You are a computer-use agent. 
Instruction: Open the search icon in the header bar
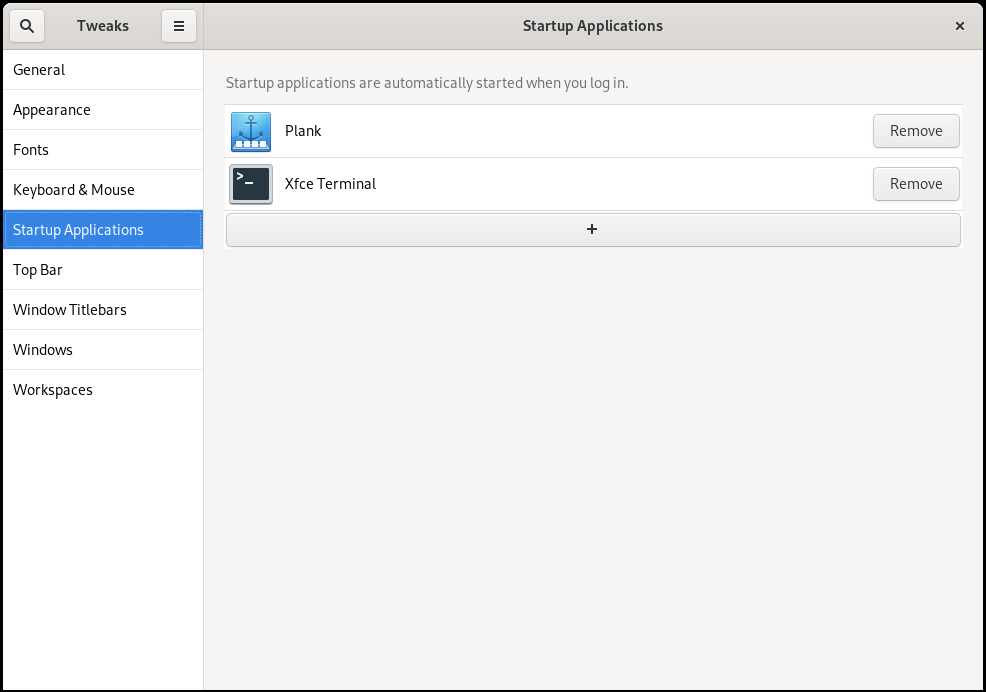point(26,26)
